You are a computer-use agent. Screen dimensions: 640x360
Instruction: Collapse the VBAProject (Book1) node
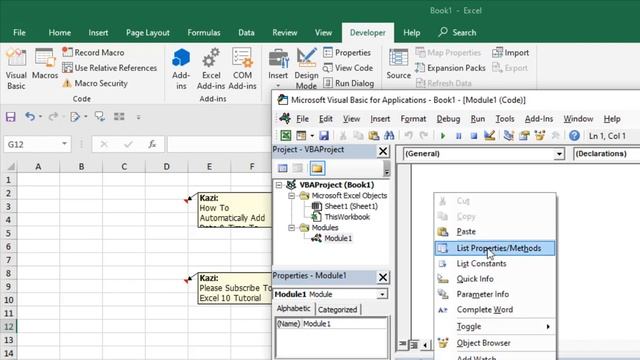point(279,185)
